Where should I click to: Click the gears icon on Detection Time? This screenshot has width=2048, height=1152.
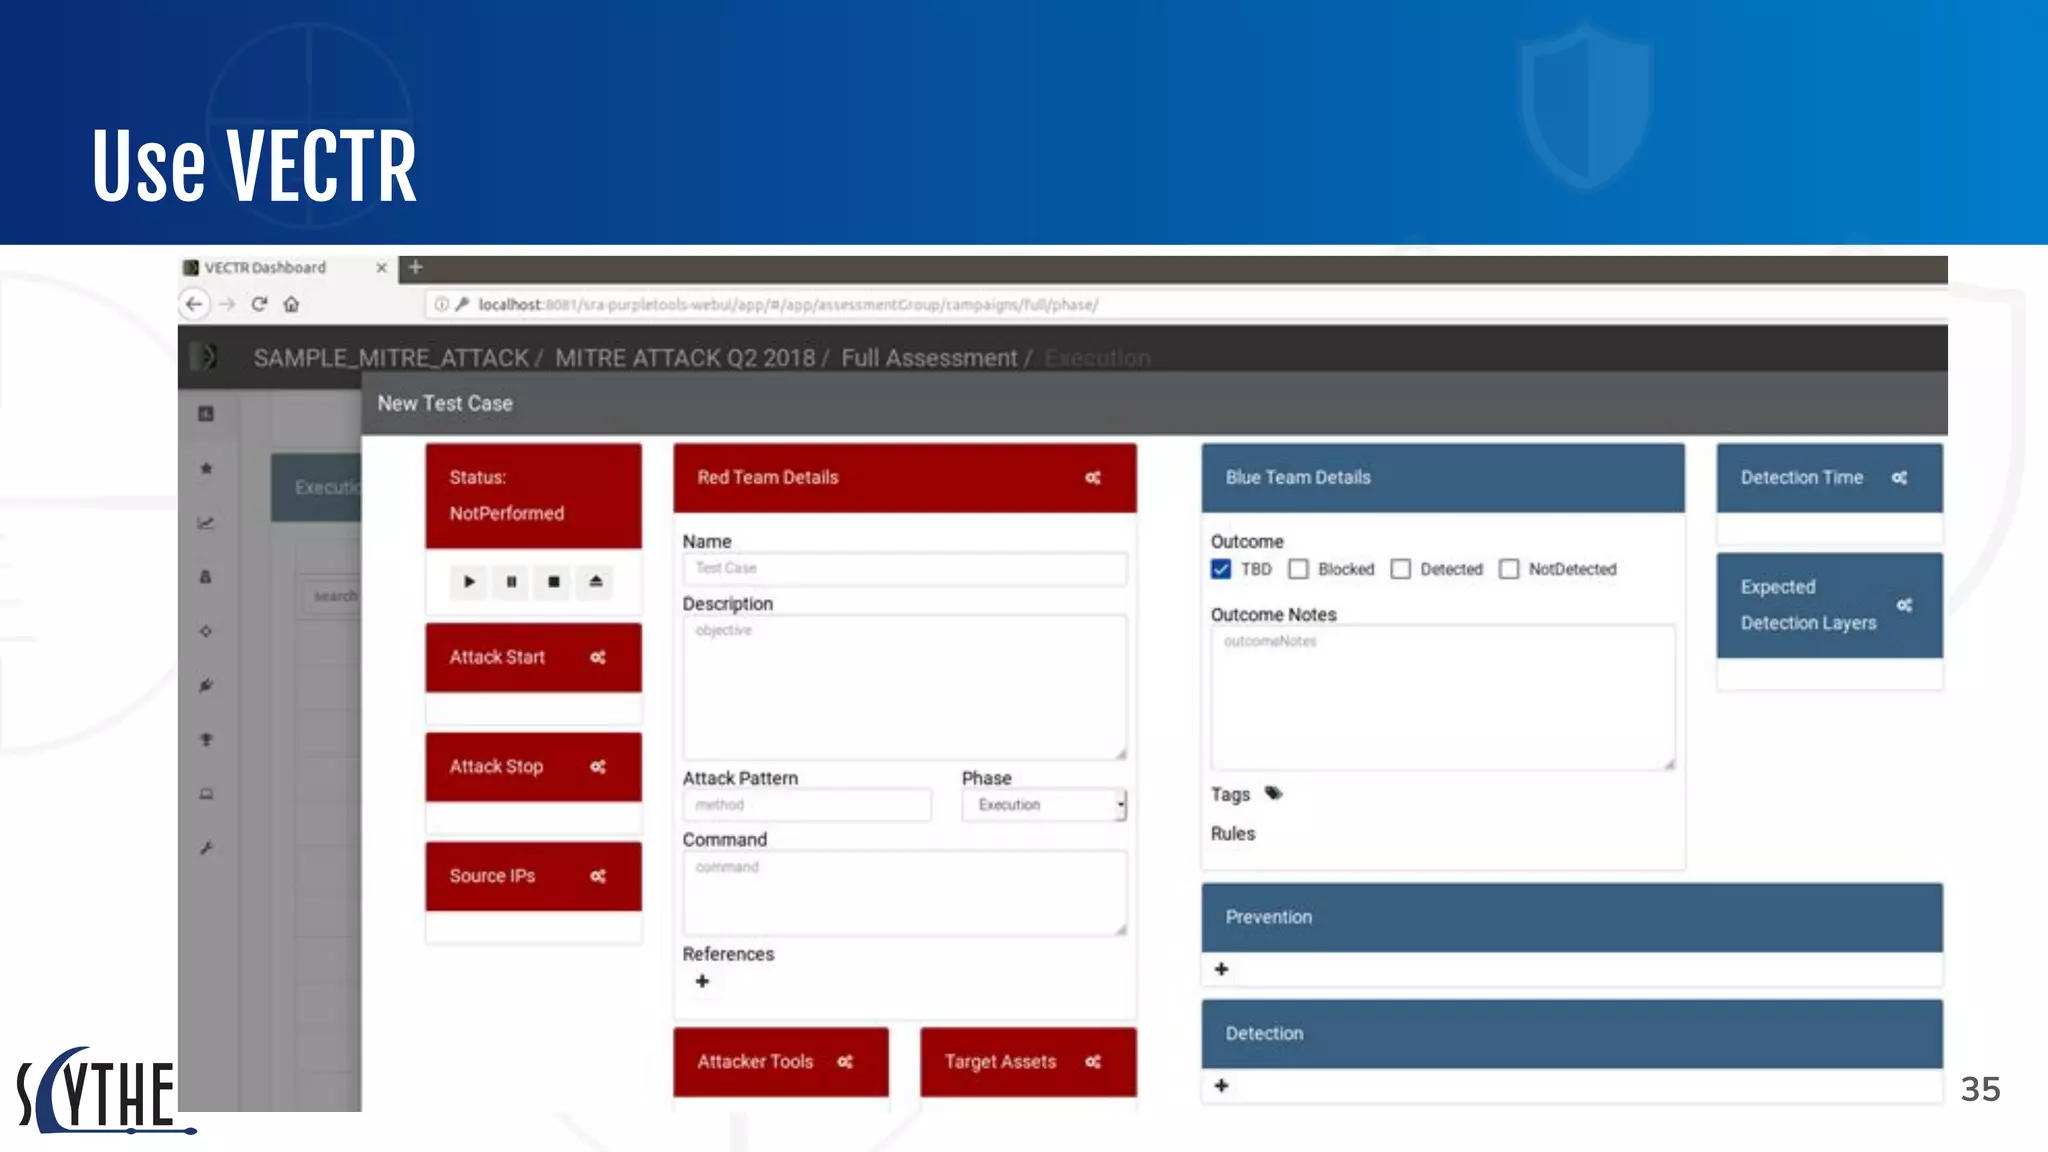(1899, 478)
